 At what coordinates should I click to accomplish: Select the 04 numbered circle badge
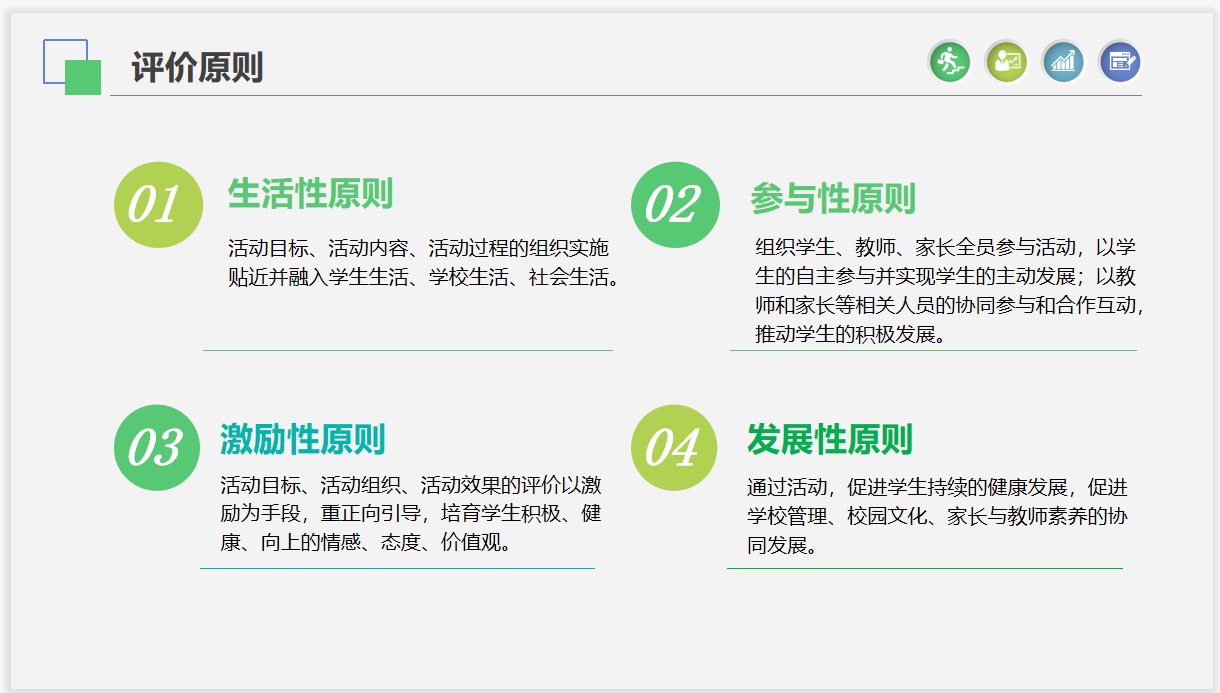[674, 448]
